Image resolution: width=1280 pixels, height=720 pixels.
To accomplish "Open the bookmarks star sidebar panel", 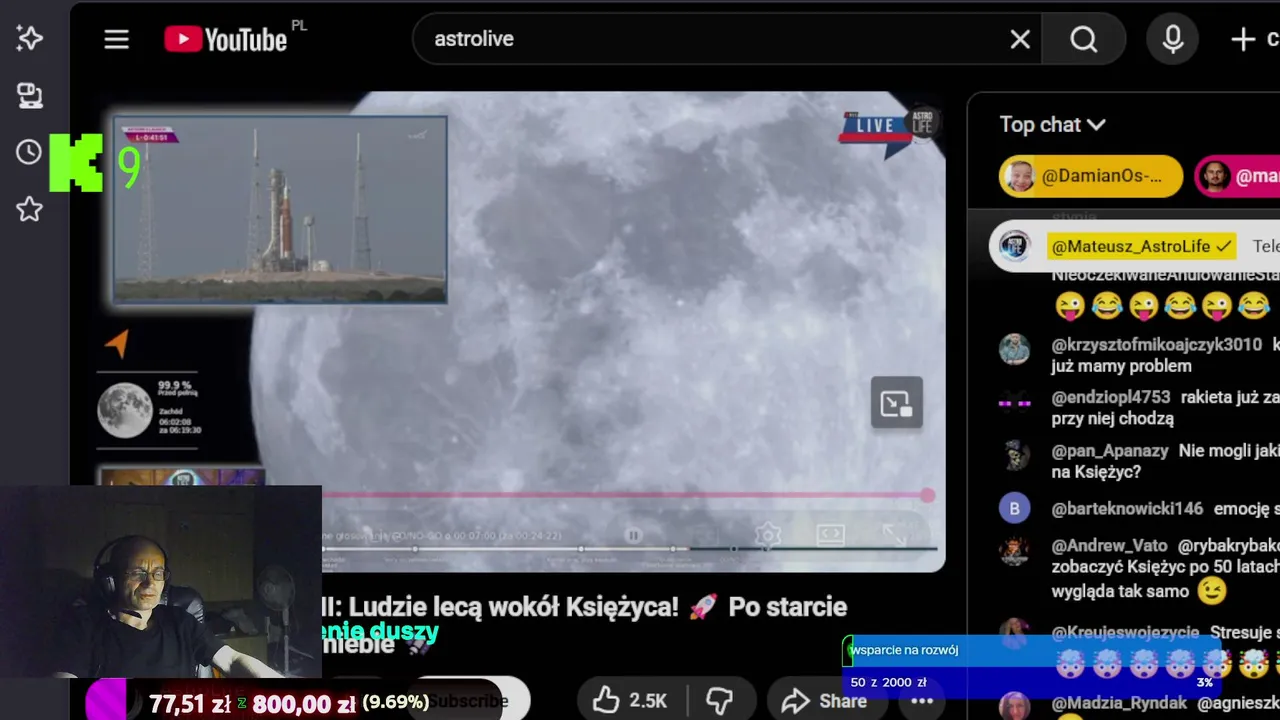I will click(29, 209).
